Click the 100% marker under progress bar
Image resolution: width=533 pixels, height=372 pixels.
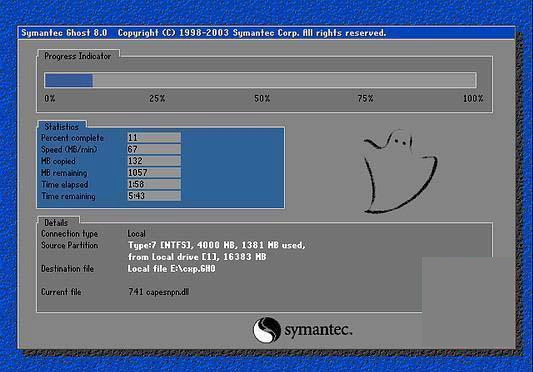[x=473, y=99]
